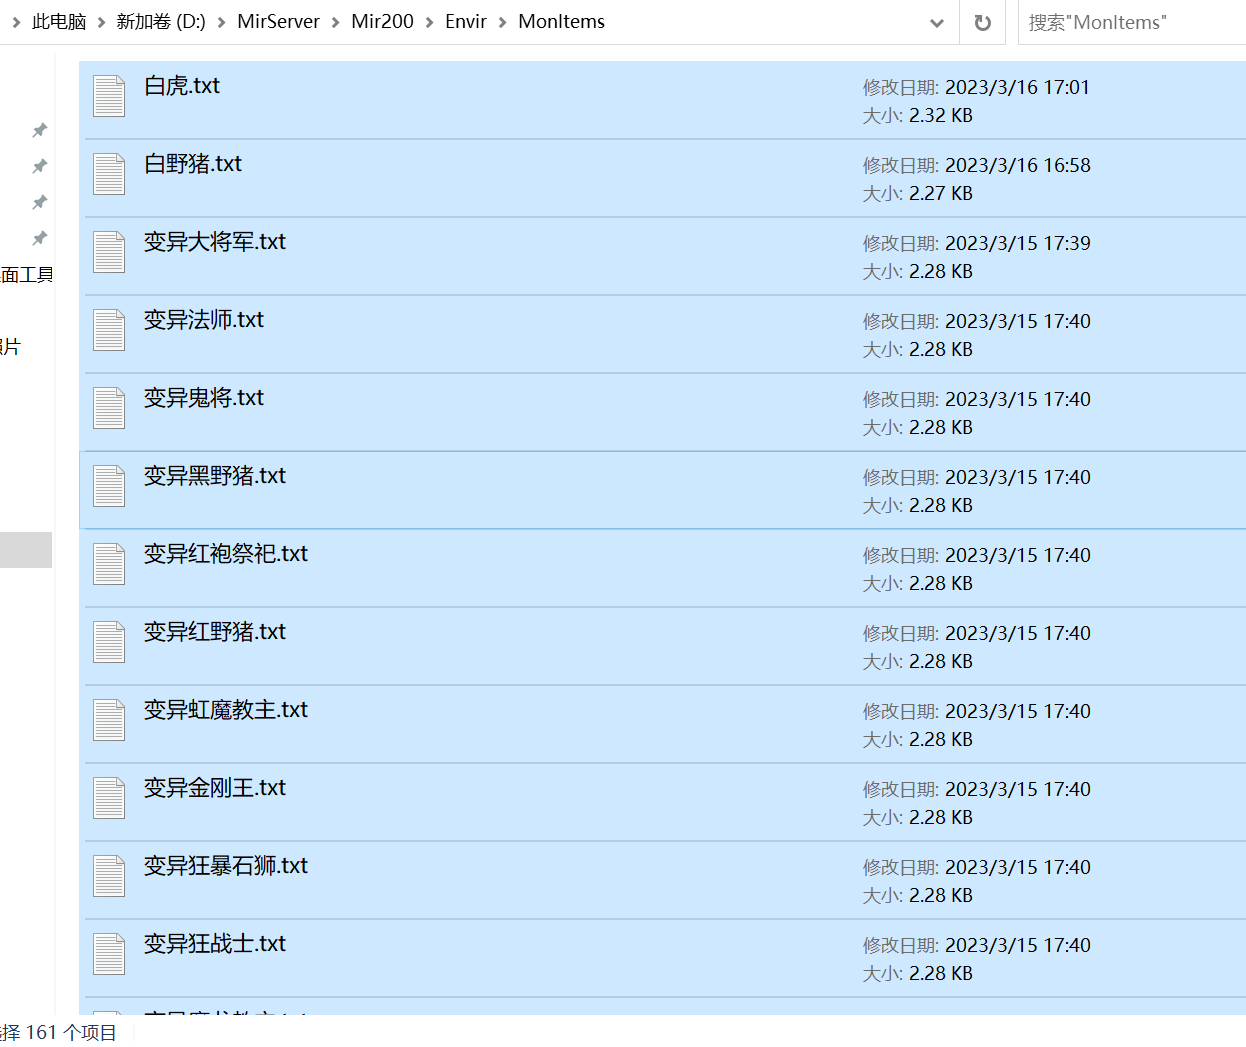Click the 变异狂暴石狮.txt file icon
The height and width of the screenshot is (1047, 1246).
point(109,876)
